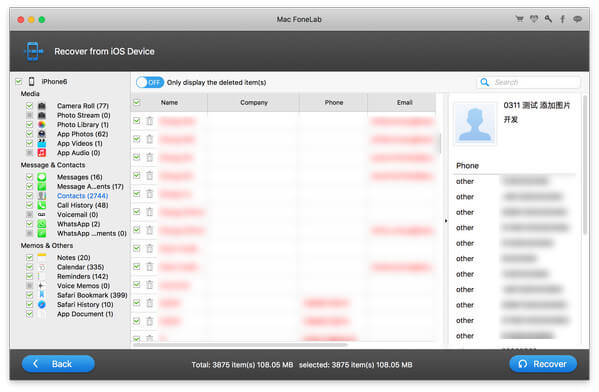Click the search magnifier icon
Screen dimensions: 599x392
coord(484,82)
